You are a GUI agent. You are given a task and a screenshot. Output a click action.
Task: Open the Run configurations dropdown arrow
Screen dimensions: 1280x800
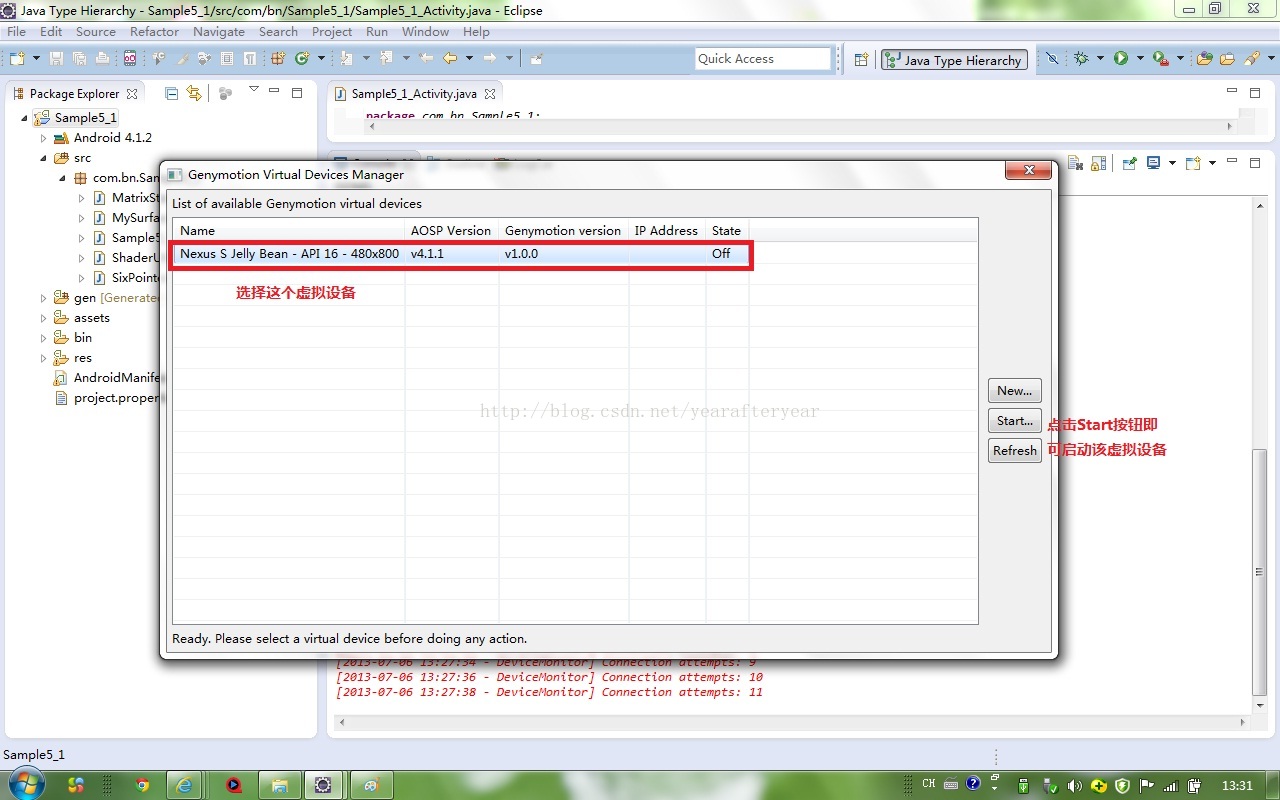coord(1140,59)
